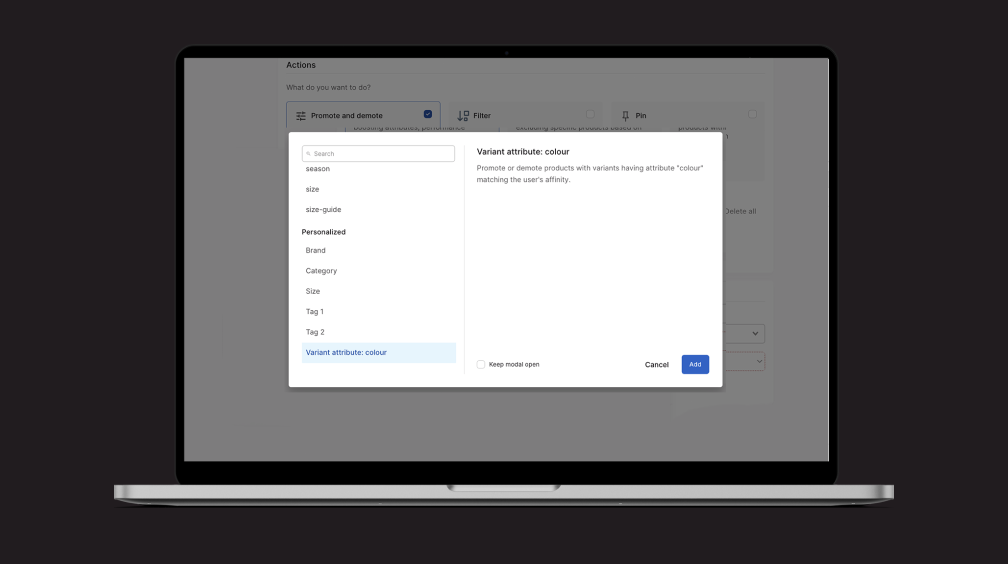Select Tag 1 from the list
Screen dimensions: 1008x564
(315, 312)
